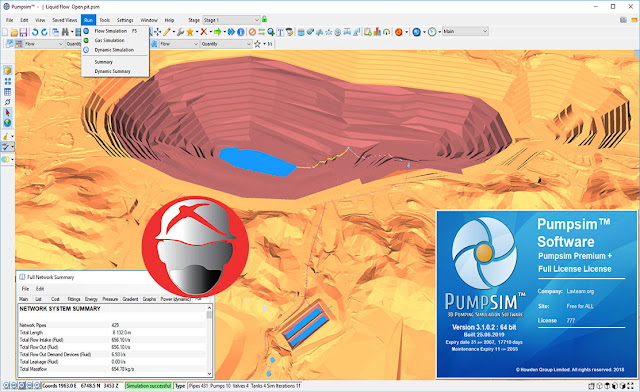Click the outline star icon on the second toolbar
The height and width of the screenshot is (392, 640).
257,44
